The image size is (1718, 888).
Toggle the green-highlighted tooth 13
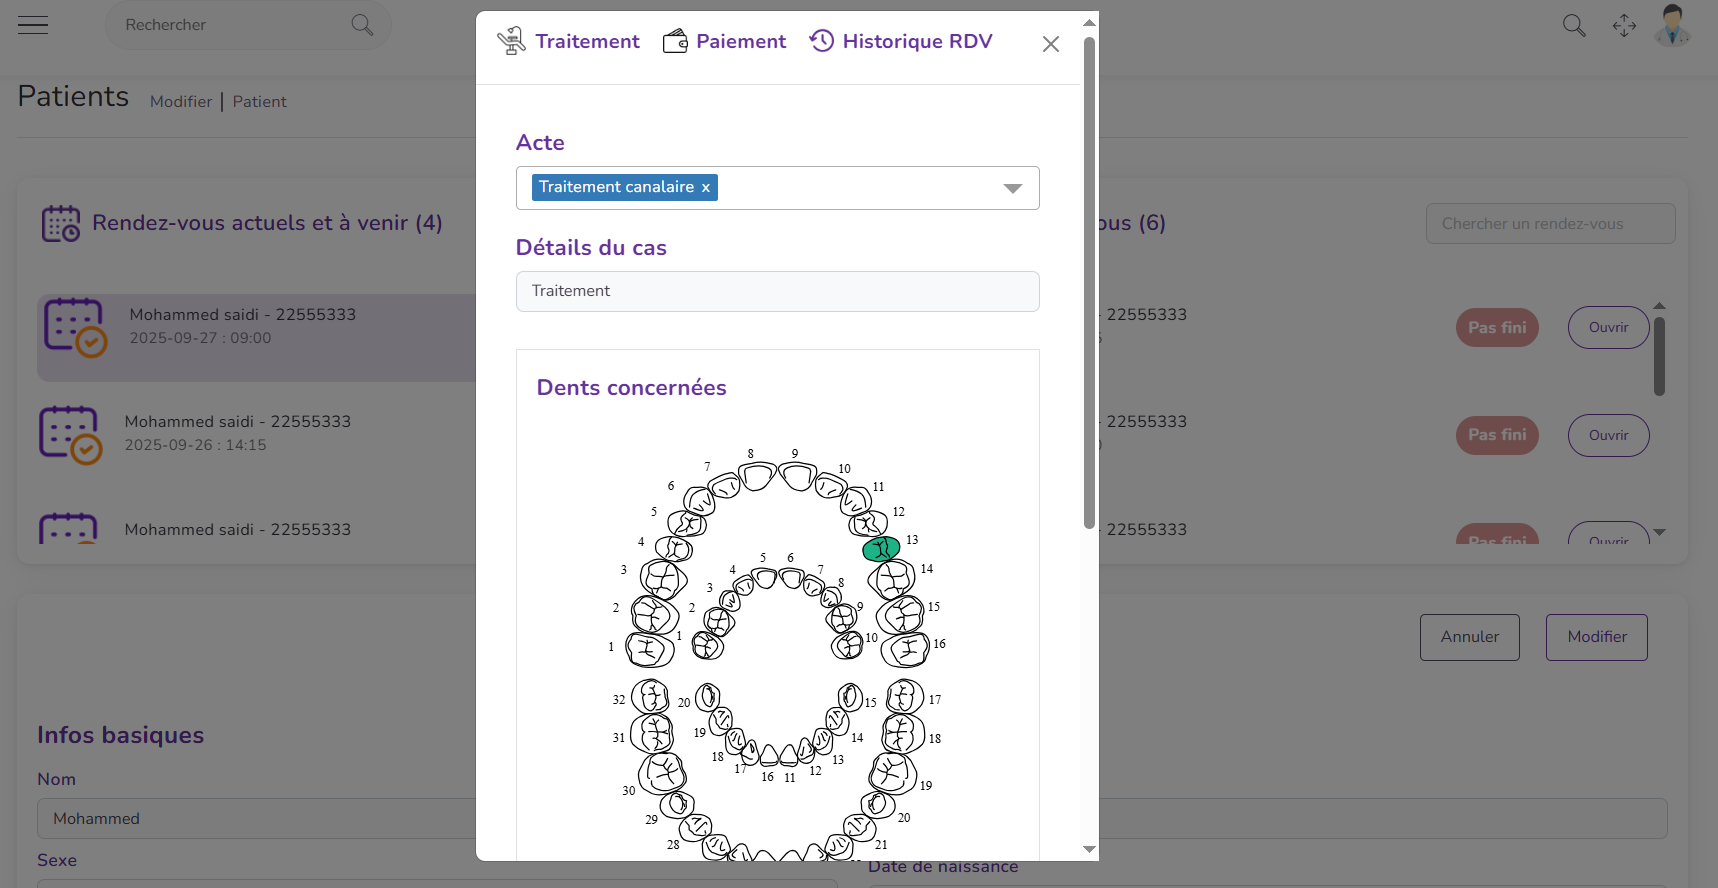pos(881,548)
